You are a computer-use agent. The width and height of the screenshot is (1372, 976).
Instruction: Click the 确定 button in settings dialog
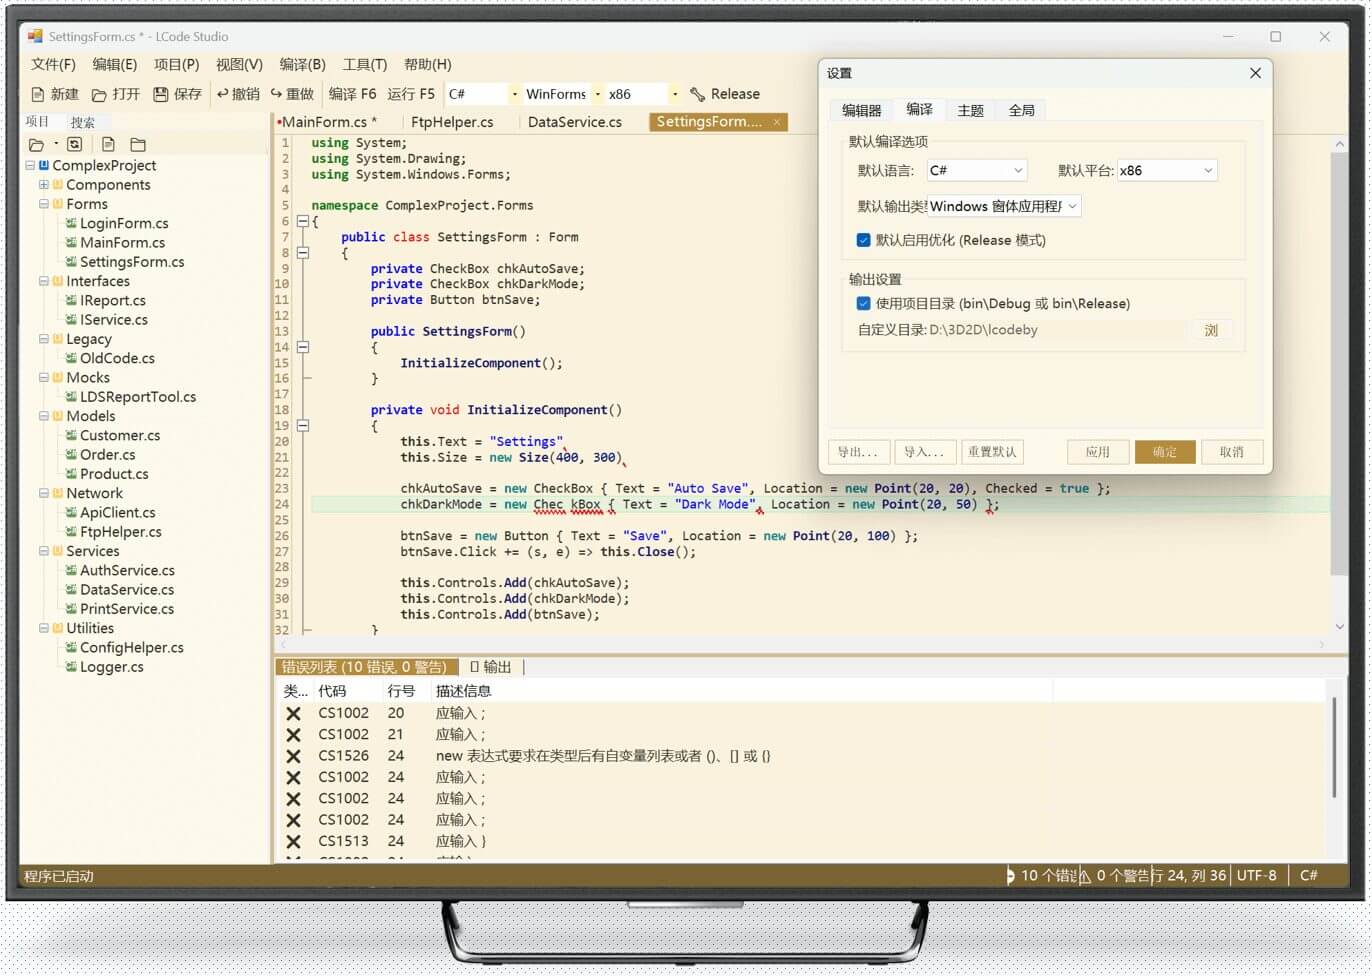(x=1164, y=452)
